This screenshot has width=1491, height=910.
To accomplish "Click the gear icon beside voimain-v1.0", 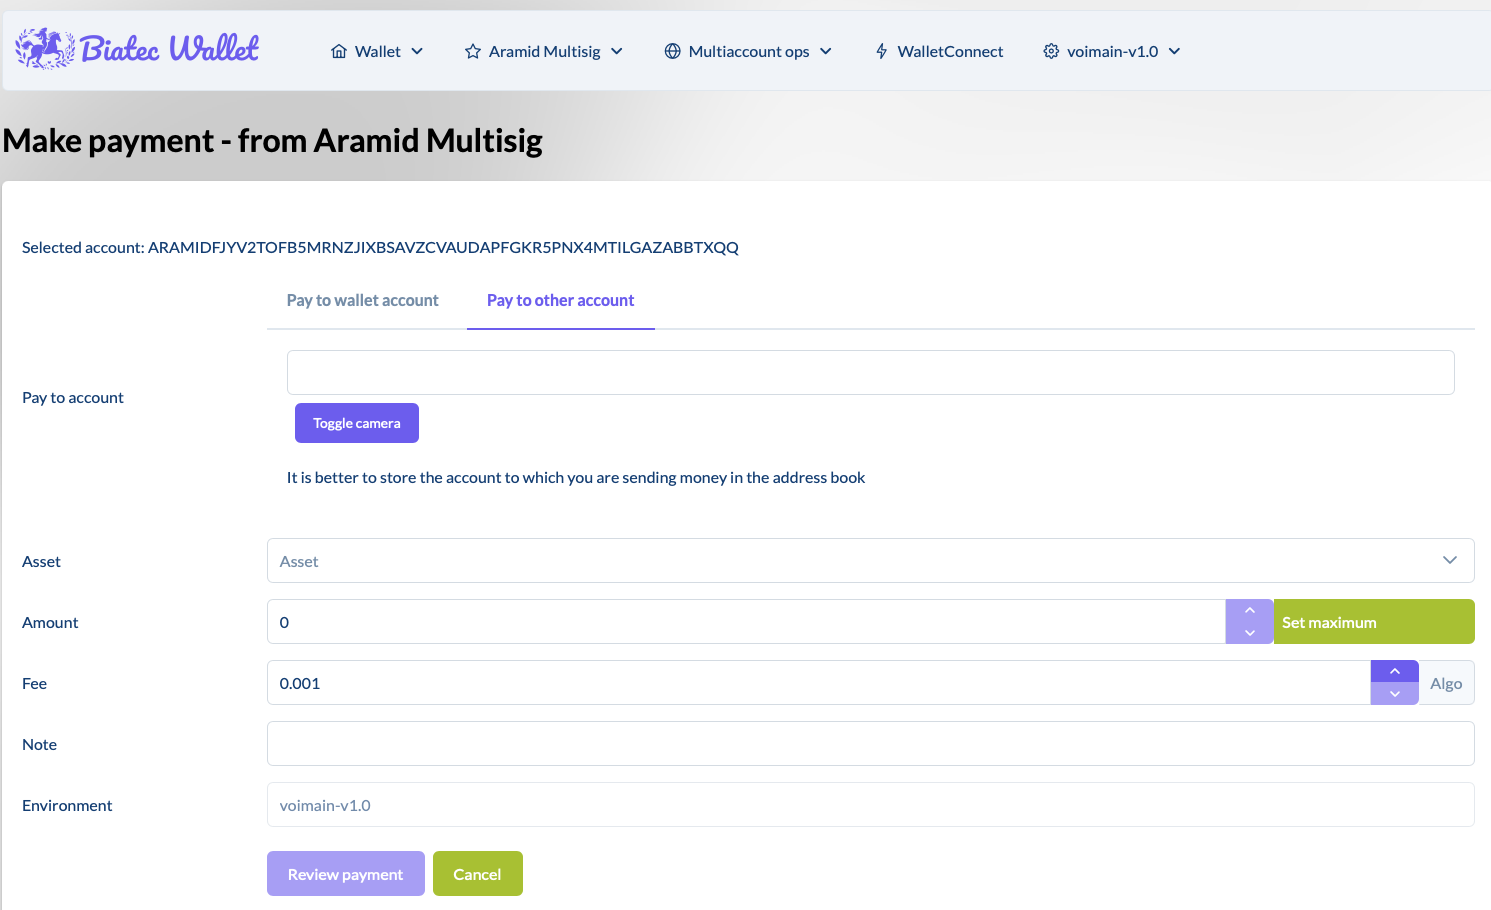I will [1051, 52].
